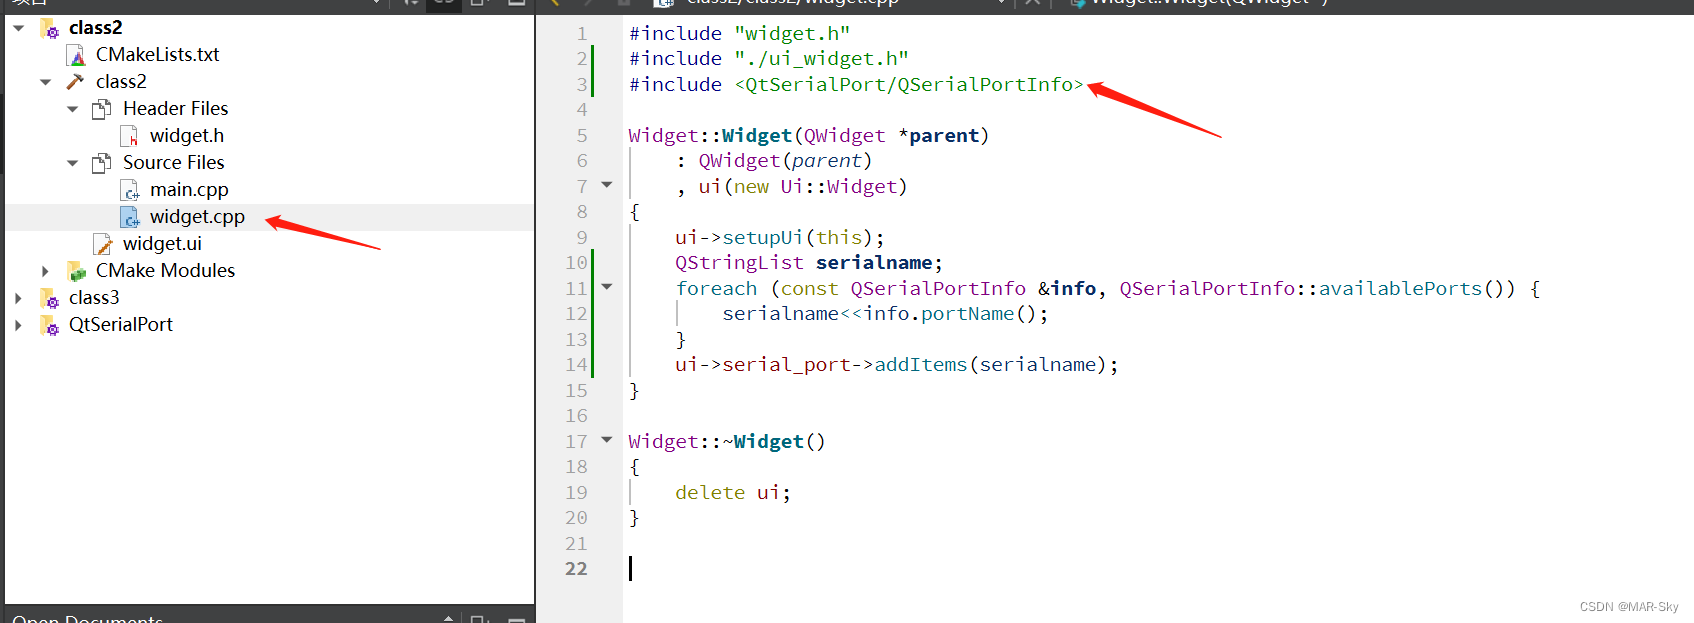Fold the destructor block at line 17
Viewport: 1694px width, 623px height.
pos(606,440)
